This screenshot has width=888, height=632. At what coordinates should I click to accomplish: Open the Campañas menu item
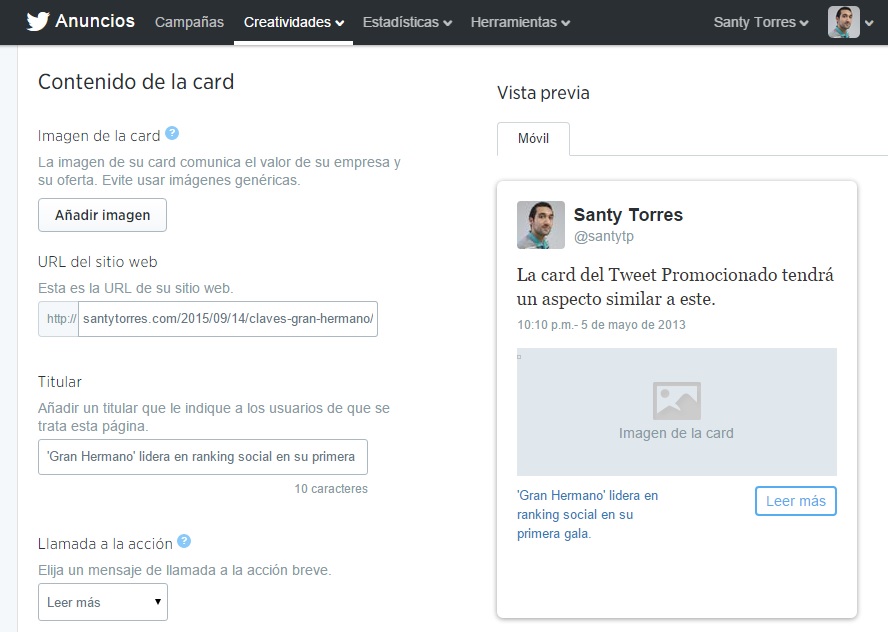coord(189,22)
